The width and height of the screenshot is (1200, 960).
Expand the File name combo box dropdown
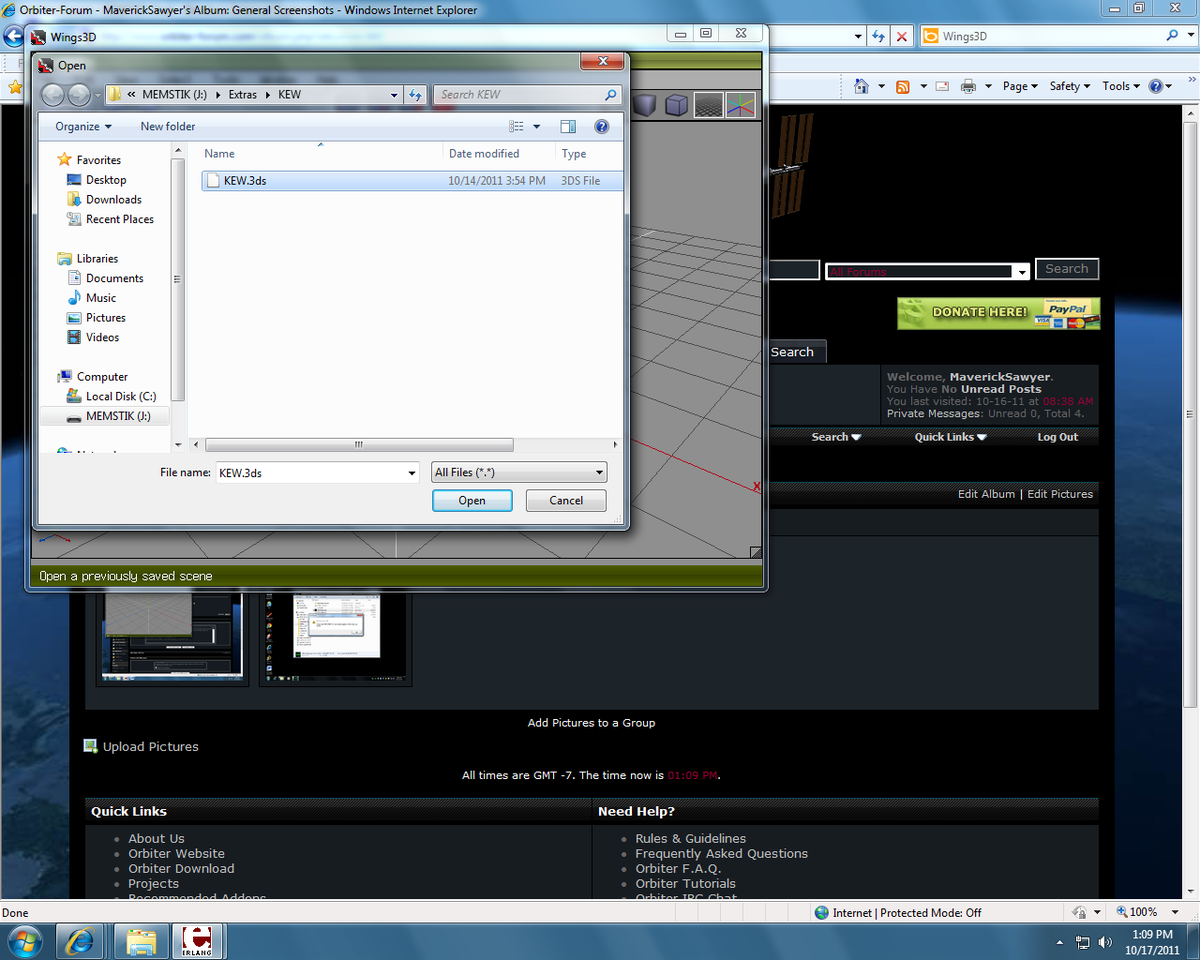click(411, 473)
